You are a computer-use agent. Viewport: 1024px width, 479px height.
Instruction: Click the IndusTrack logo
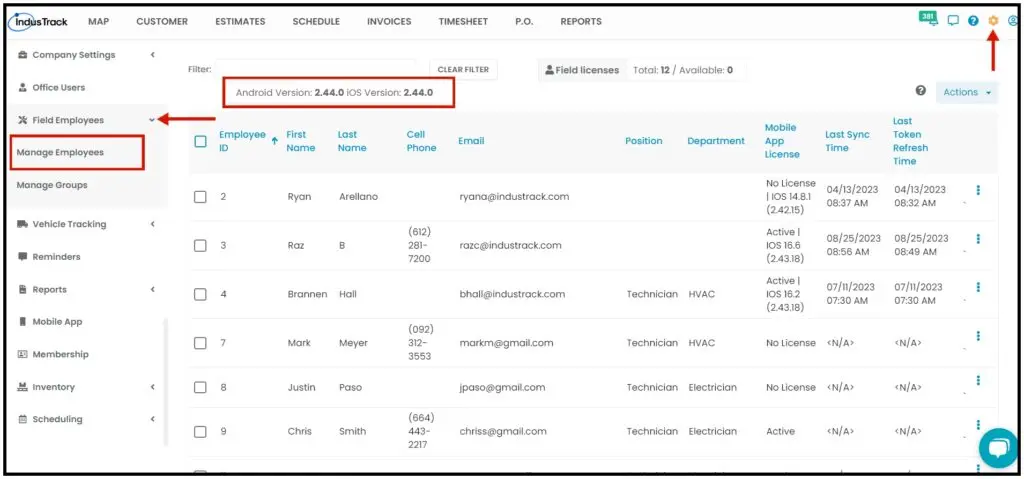(x=38, y=22)
